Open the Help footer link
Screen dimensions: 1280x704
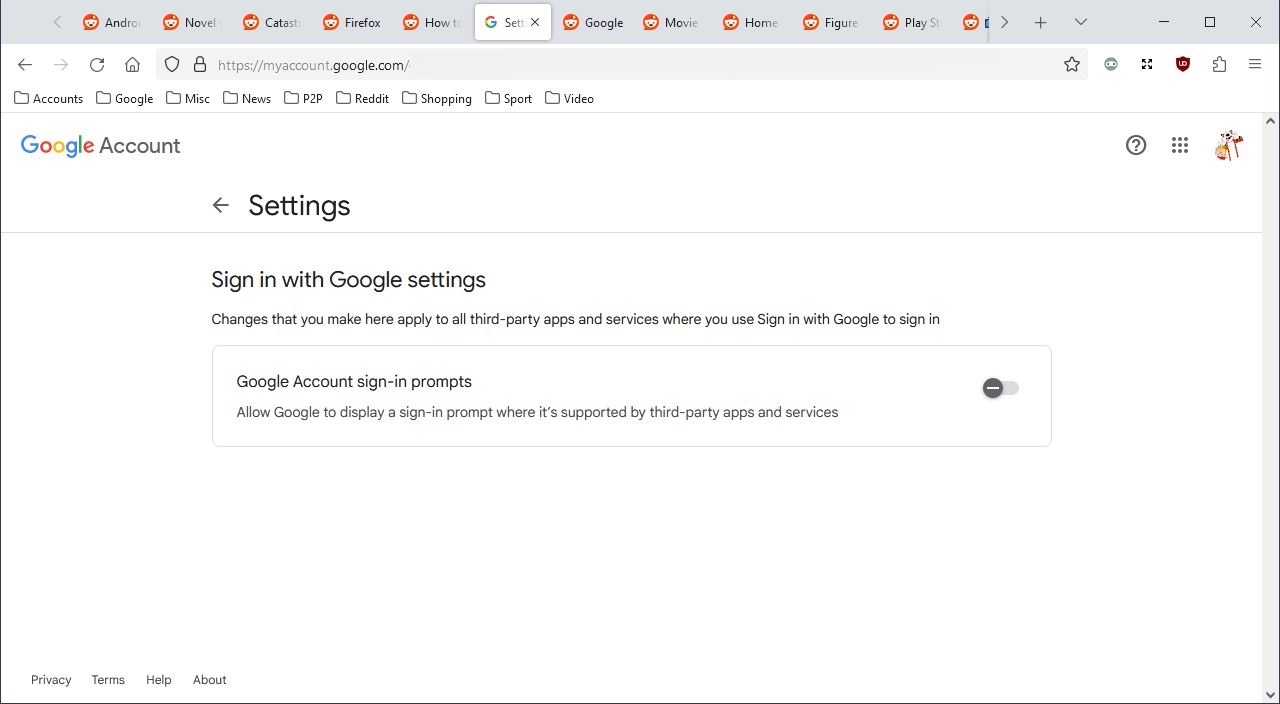click(159, 680)
